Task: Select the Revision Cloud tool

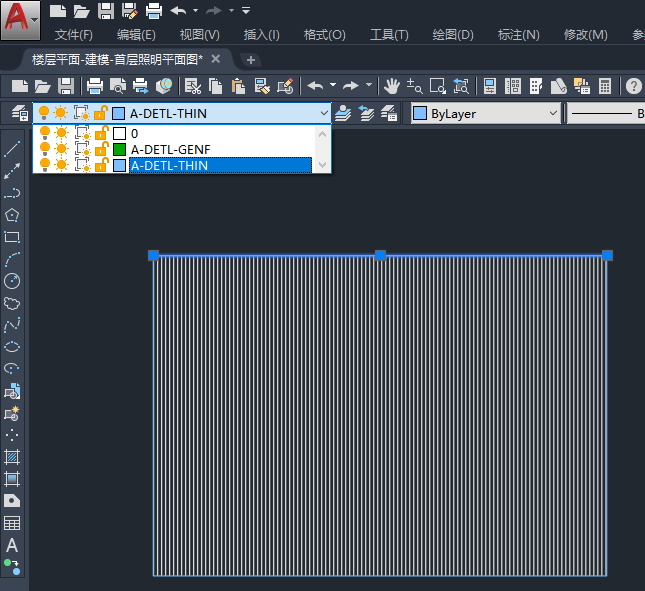Action: pos(12,304)
